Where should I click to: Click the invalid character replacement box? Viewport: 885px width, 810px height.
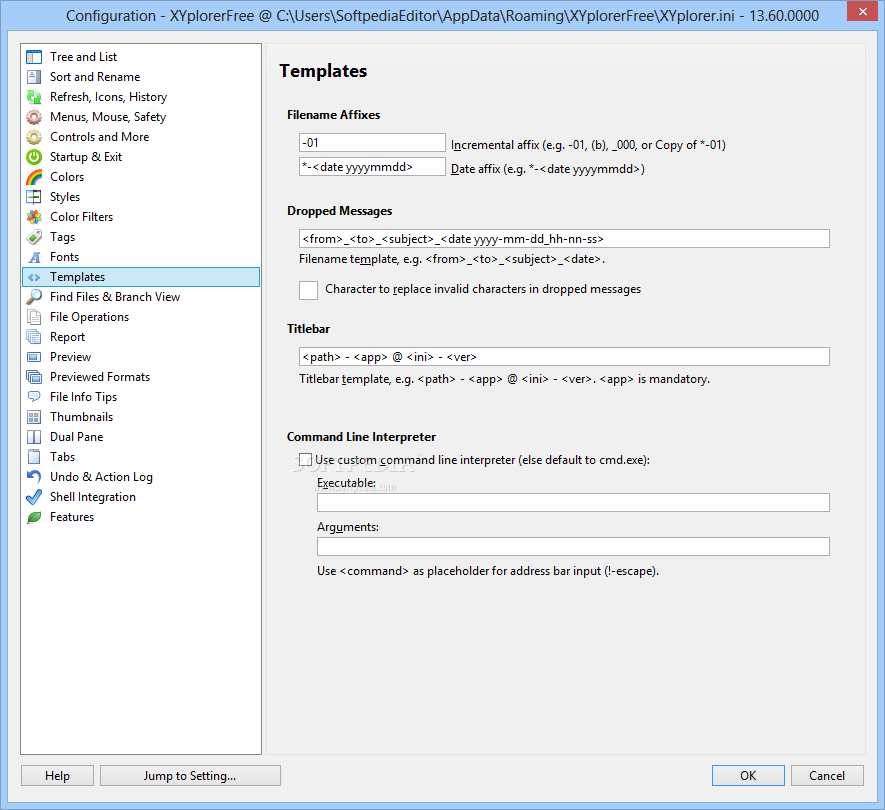pos(308,290)
